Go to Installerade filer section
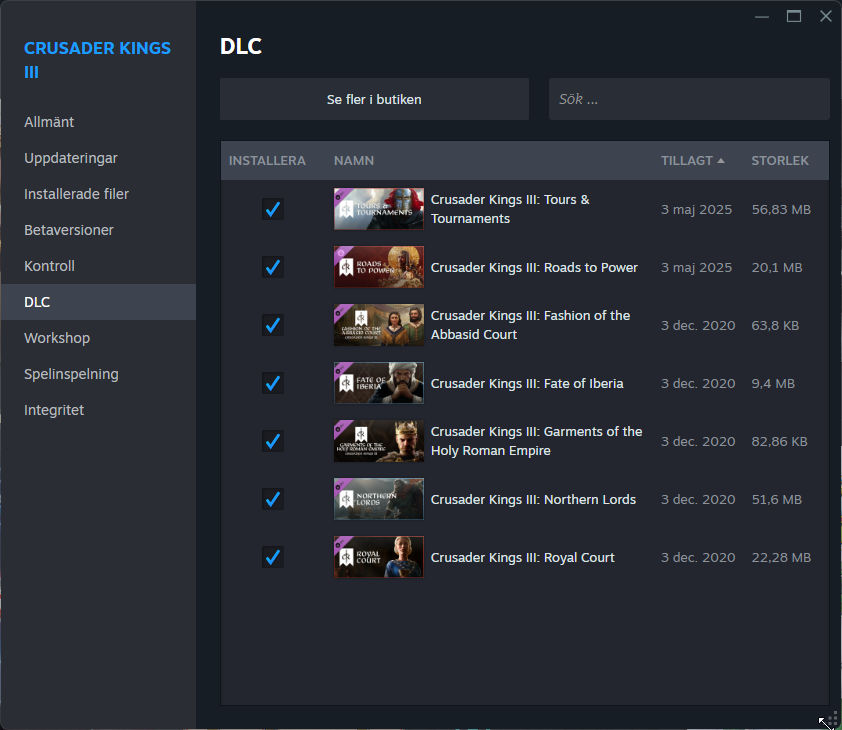The width and height of the screenshot is (842, 730). 98,194
